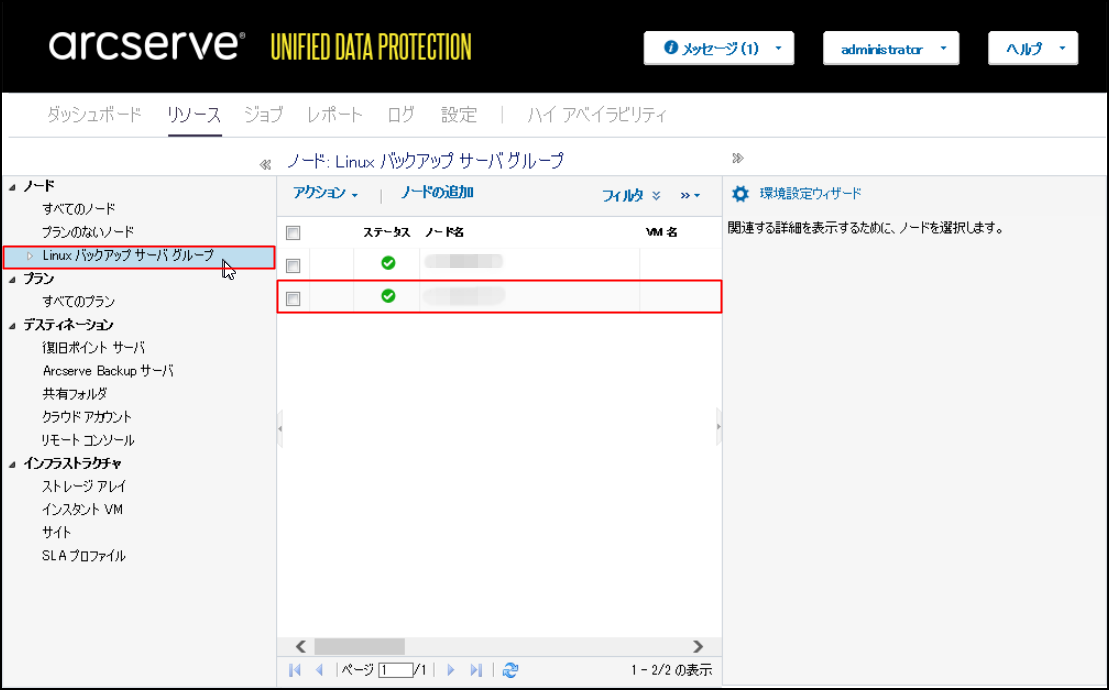The width and height of the screenshot is (1109, 690).
Task: Select SLA プロファイル in tree
Action: point(83,556)
